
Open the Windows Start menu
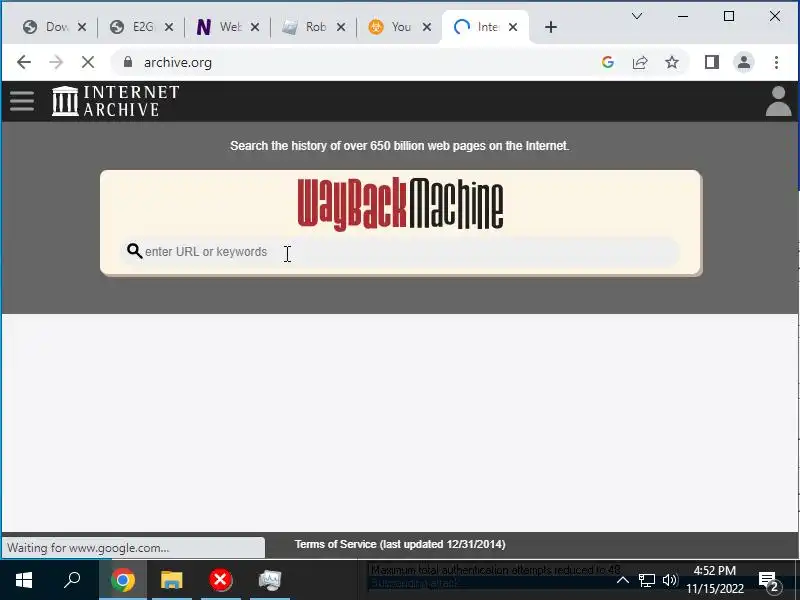point(24,580)
